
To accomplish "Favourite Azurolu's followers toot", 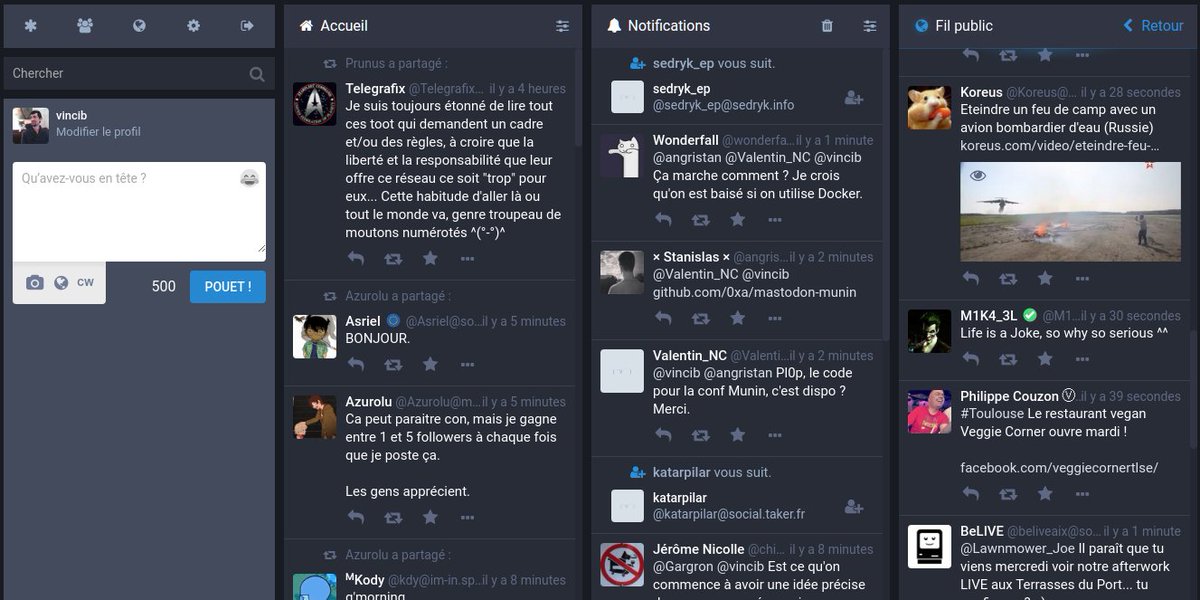I will click(x=430, y=517).
